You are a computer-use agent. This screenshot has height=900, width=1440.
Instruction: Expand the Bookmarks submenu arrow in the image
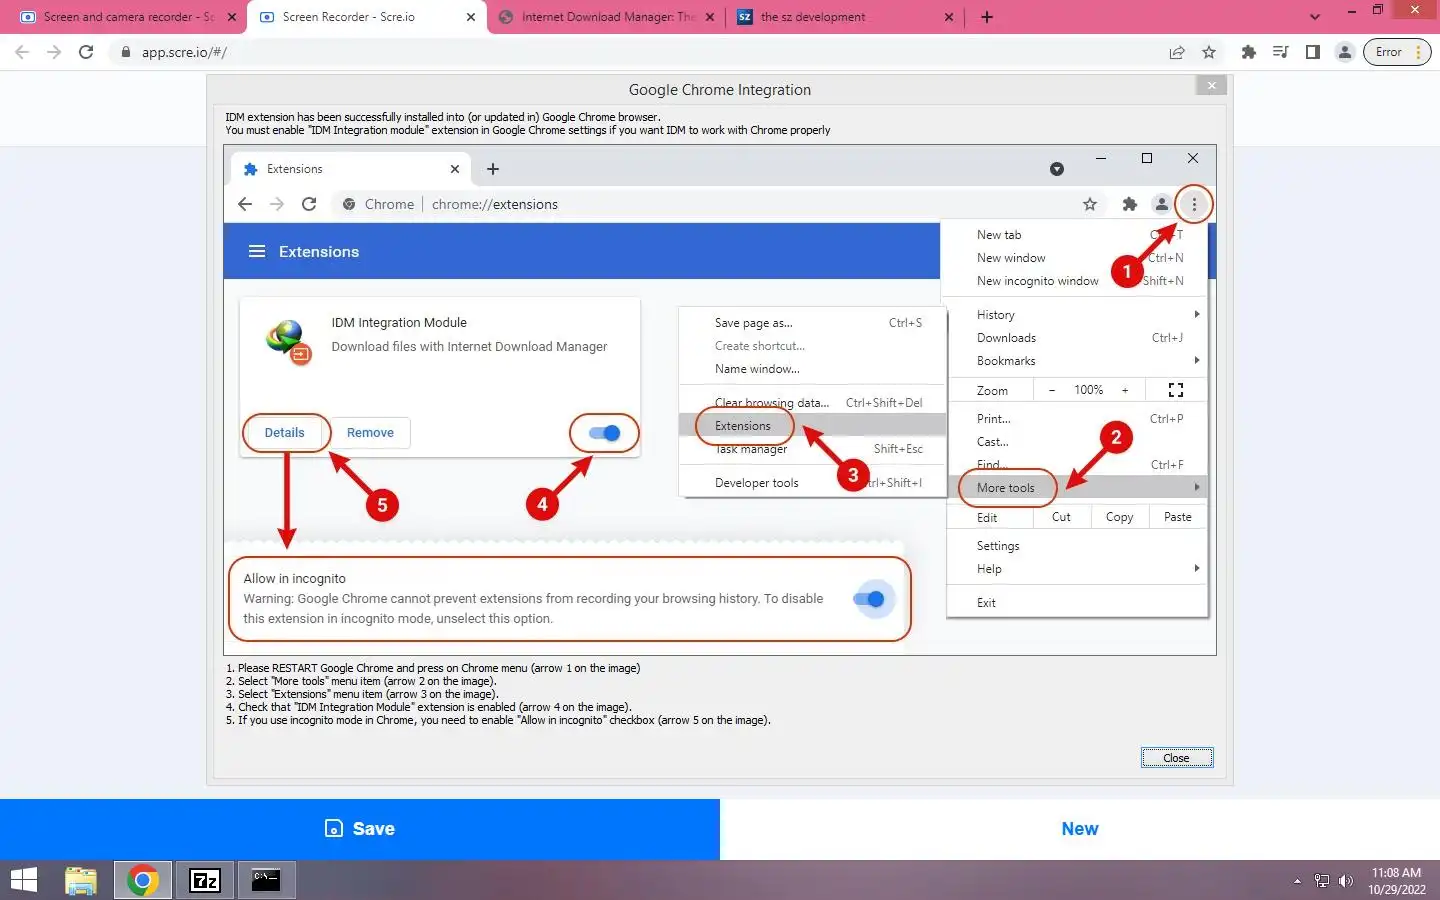1197,361
